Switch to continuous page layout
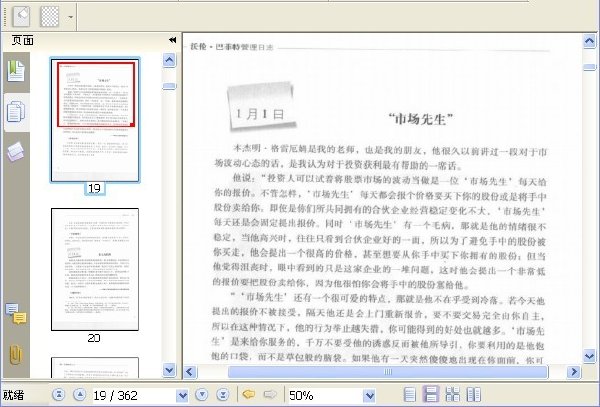Viewport: 600px width, 407px height. pyautogui.click(x=431, y=394)
